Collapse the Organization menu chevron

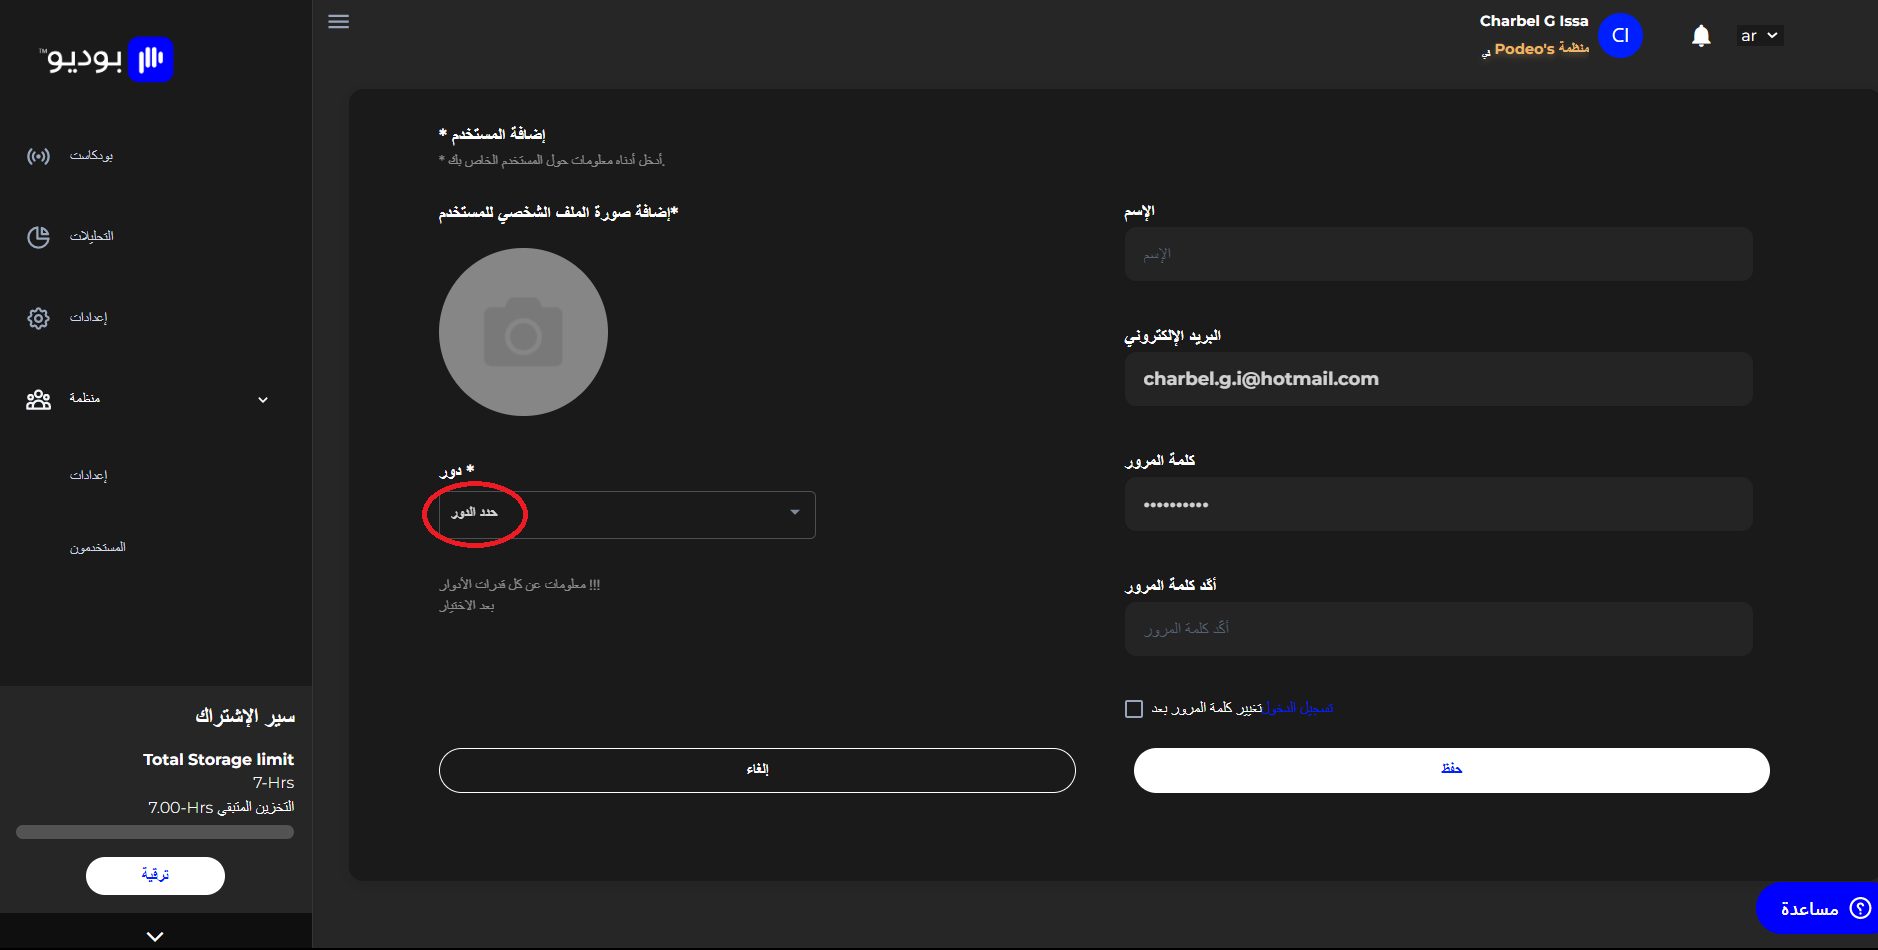pos(263,400)
